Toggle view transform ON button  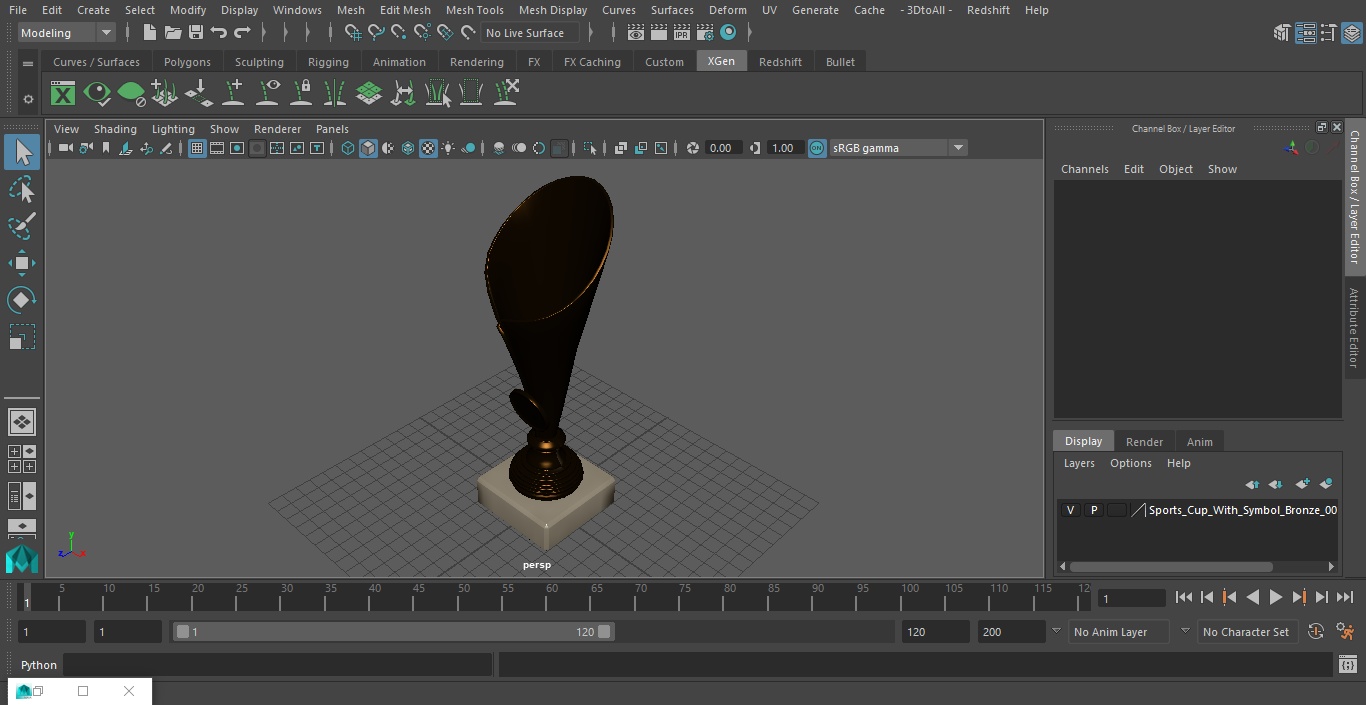click(817, 148)
